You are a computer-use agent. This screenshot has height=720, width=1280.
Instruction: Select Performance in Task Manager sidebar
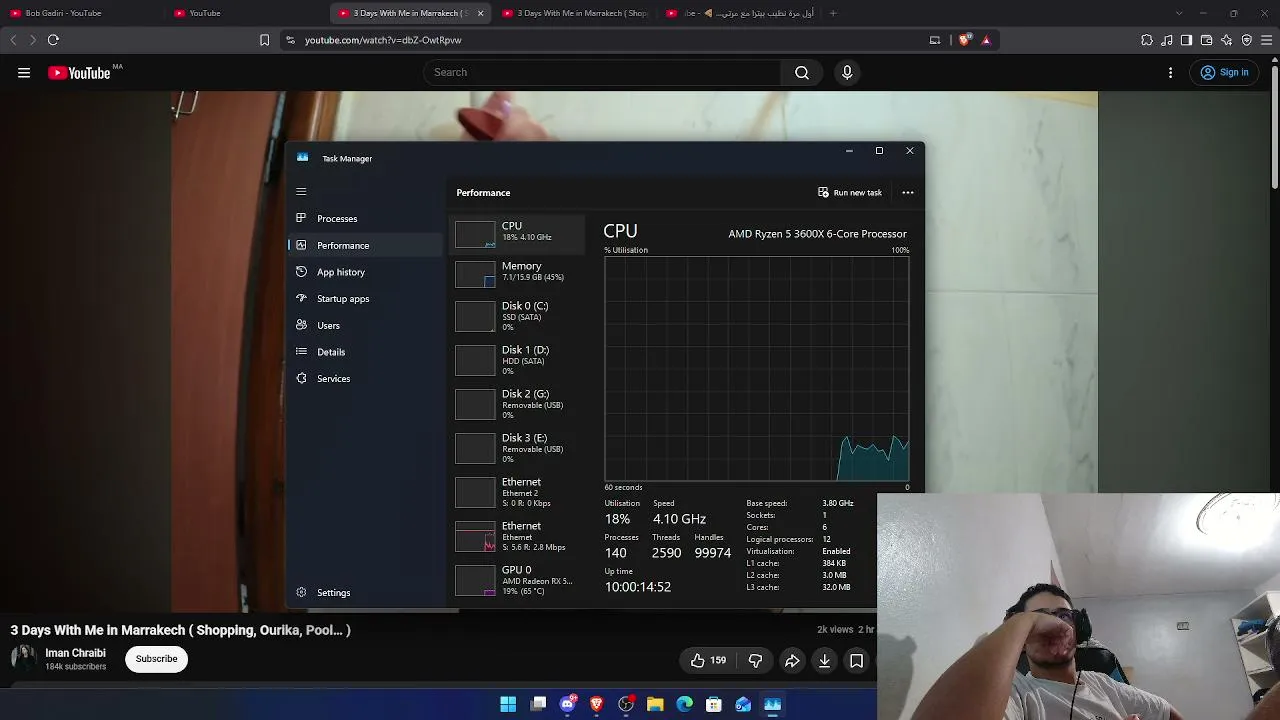[x=343, y=245]
